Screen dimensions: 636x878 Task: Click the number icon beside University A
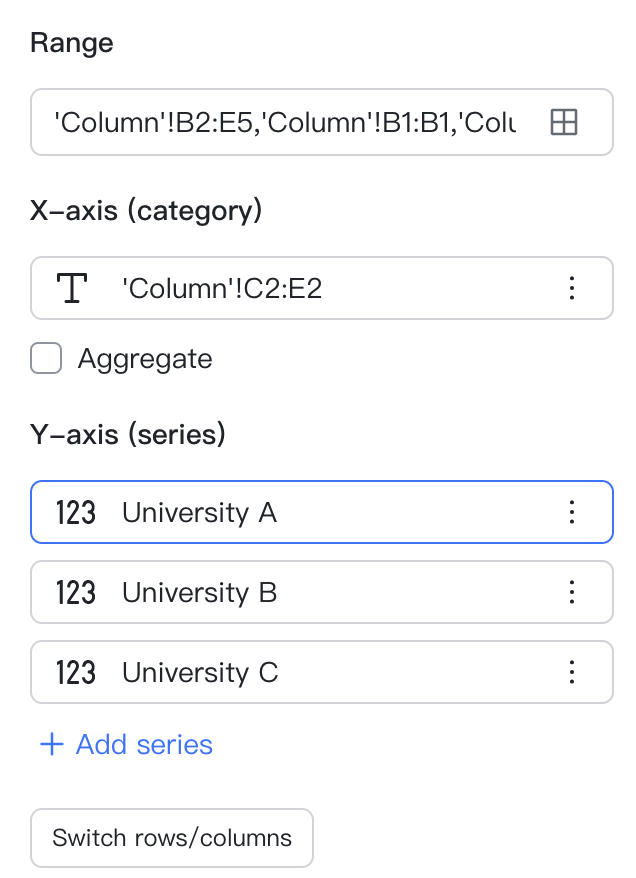[x=76, y=513]
